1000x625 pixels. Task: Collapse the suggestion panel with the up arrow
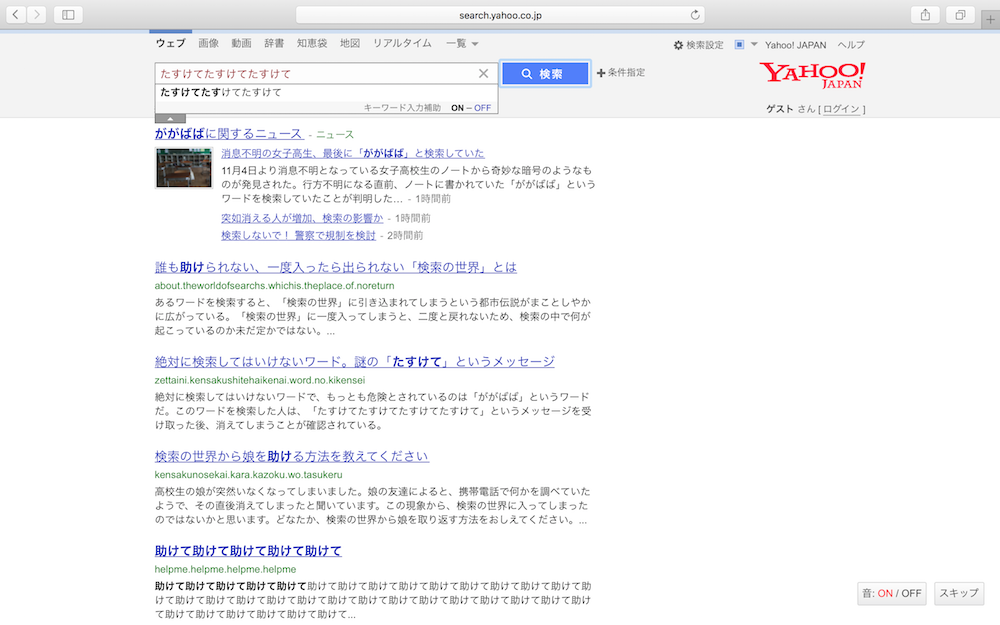point(170,119)
